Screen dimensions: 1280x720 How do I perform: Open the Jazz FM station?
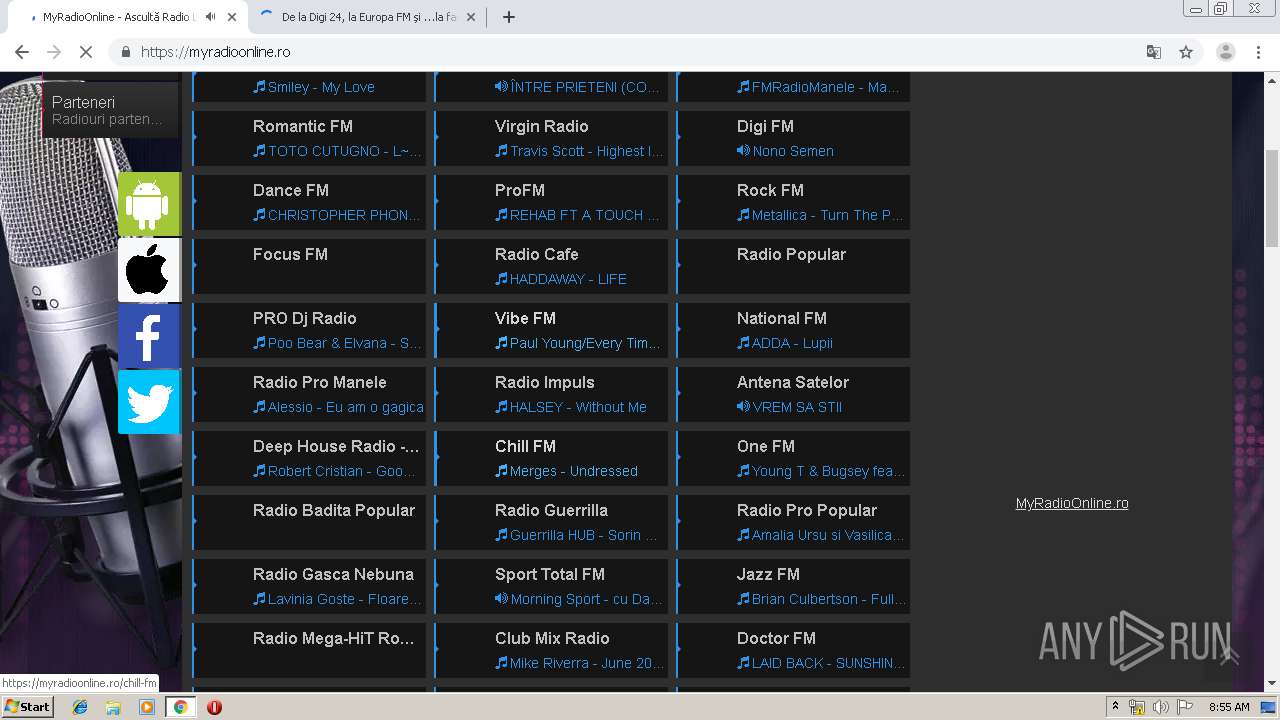(x=793, y=586)
